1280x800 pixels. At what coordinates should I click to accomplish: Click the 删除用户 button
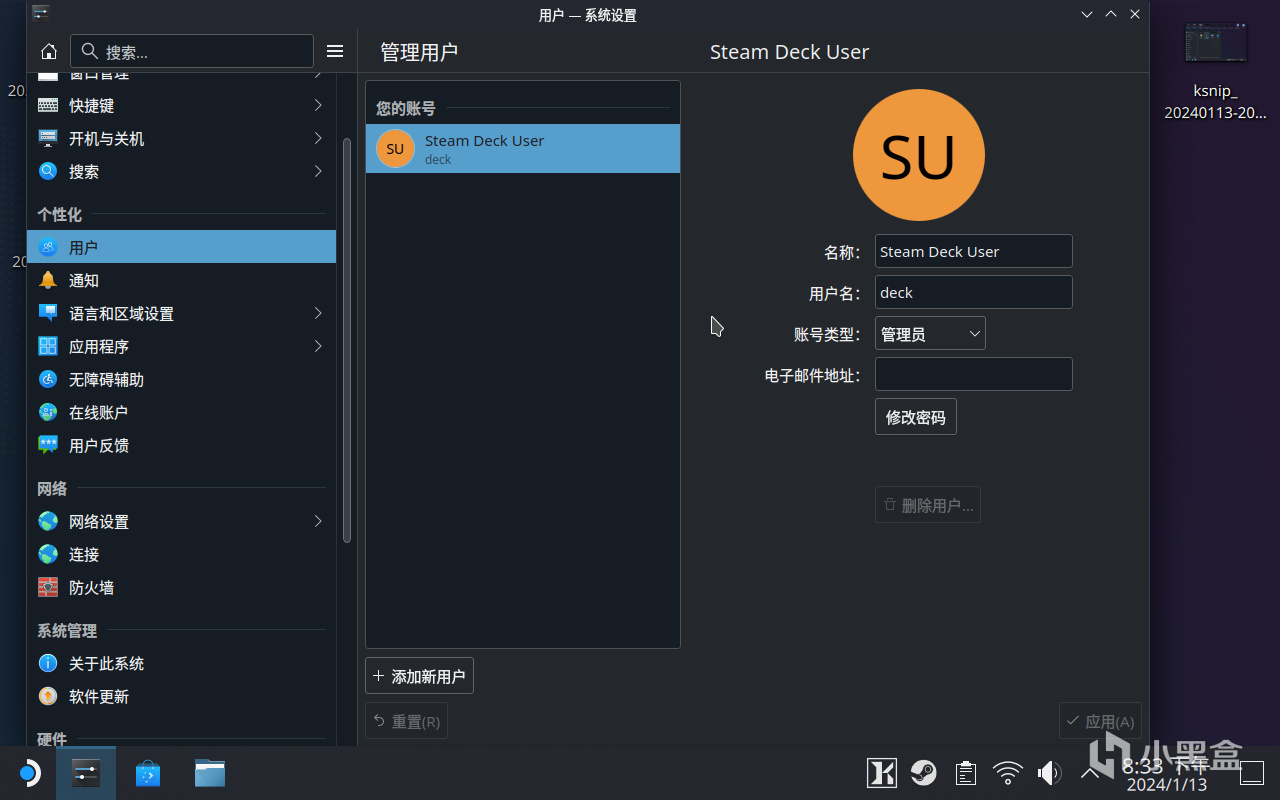[x=928, y=505]
